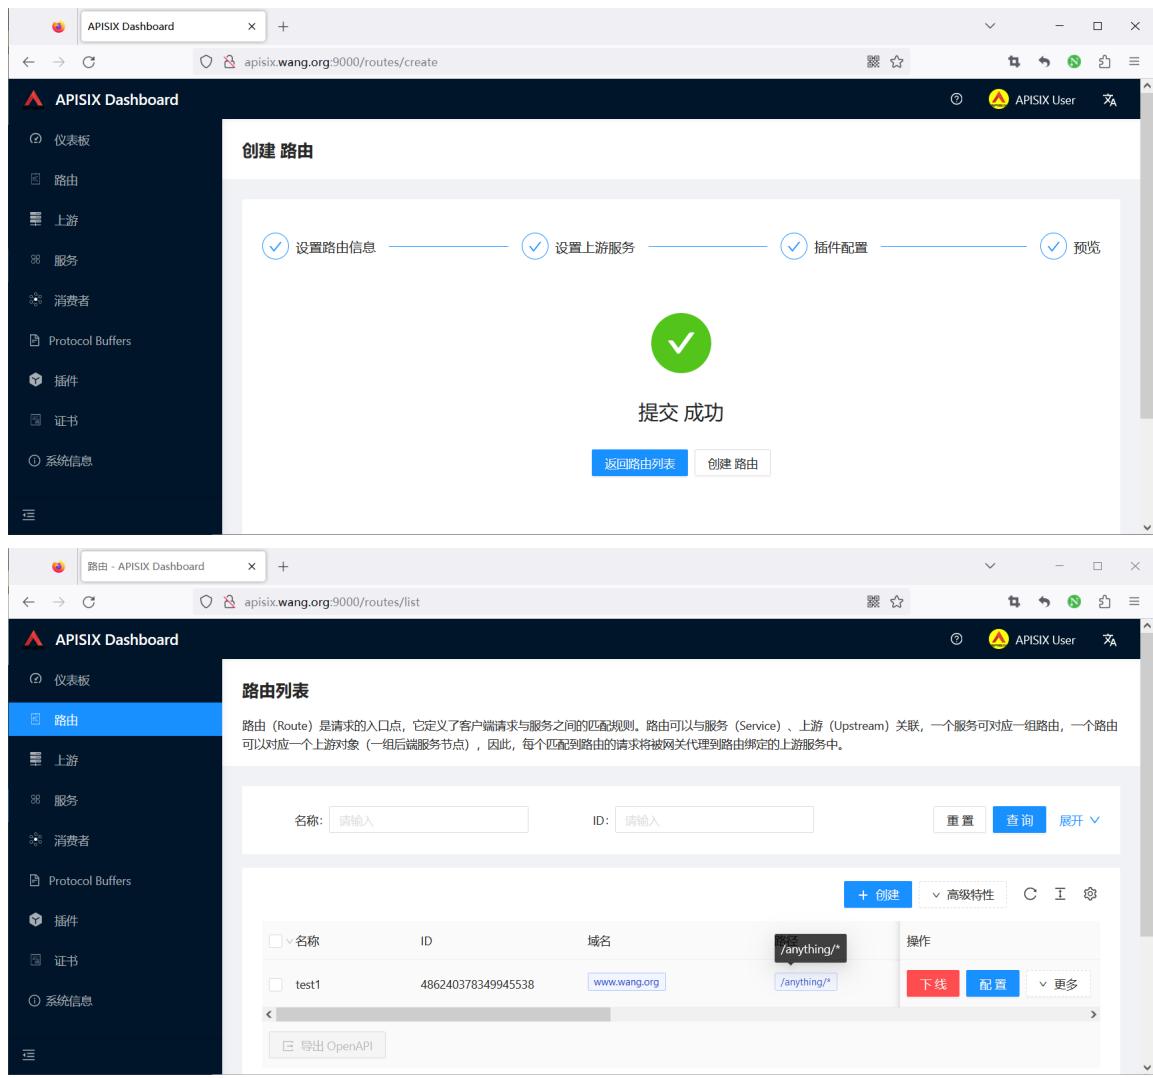Click + 创建 button in route list
The height and width of the screenshot is (1078, 1153).
(878, 894)
